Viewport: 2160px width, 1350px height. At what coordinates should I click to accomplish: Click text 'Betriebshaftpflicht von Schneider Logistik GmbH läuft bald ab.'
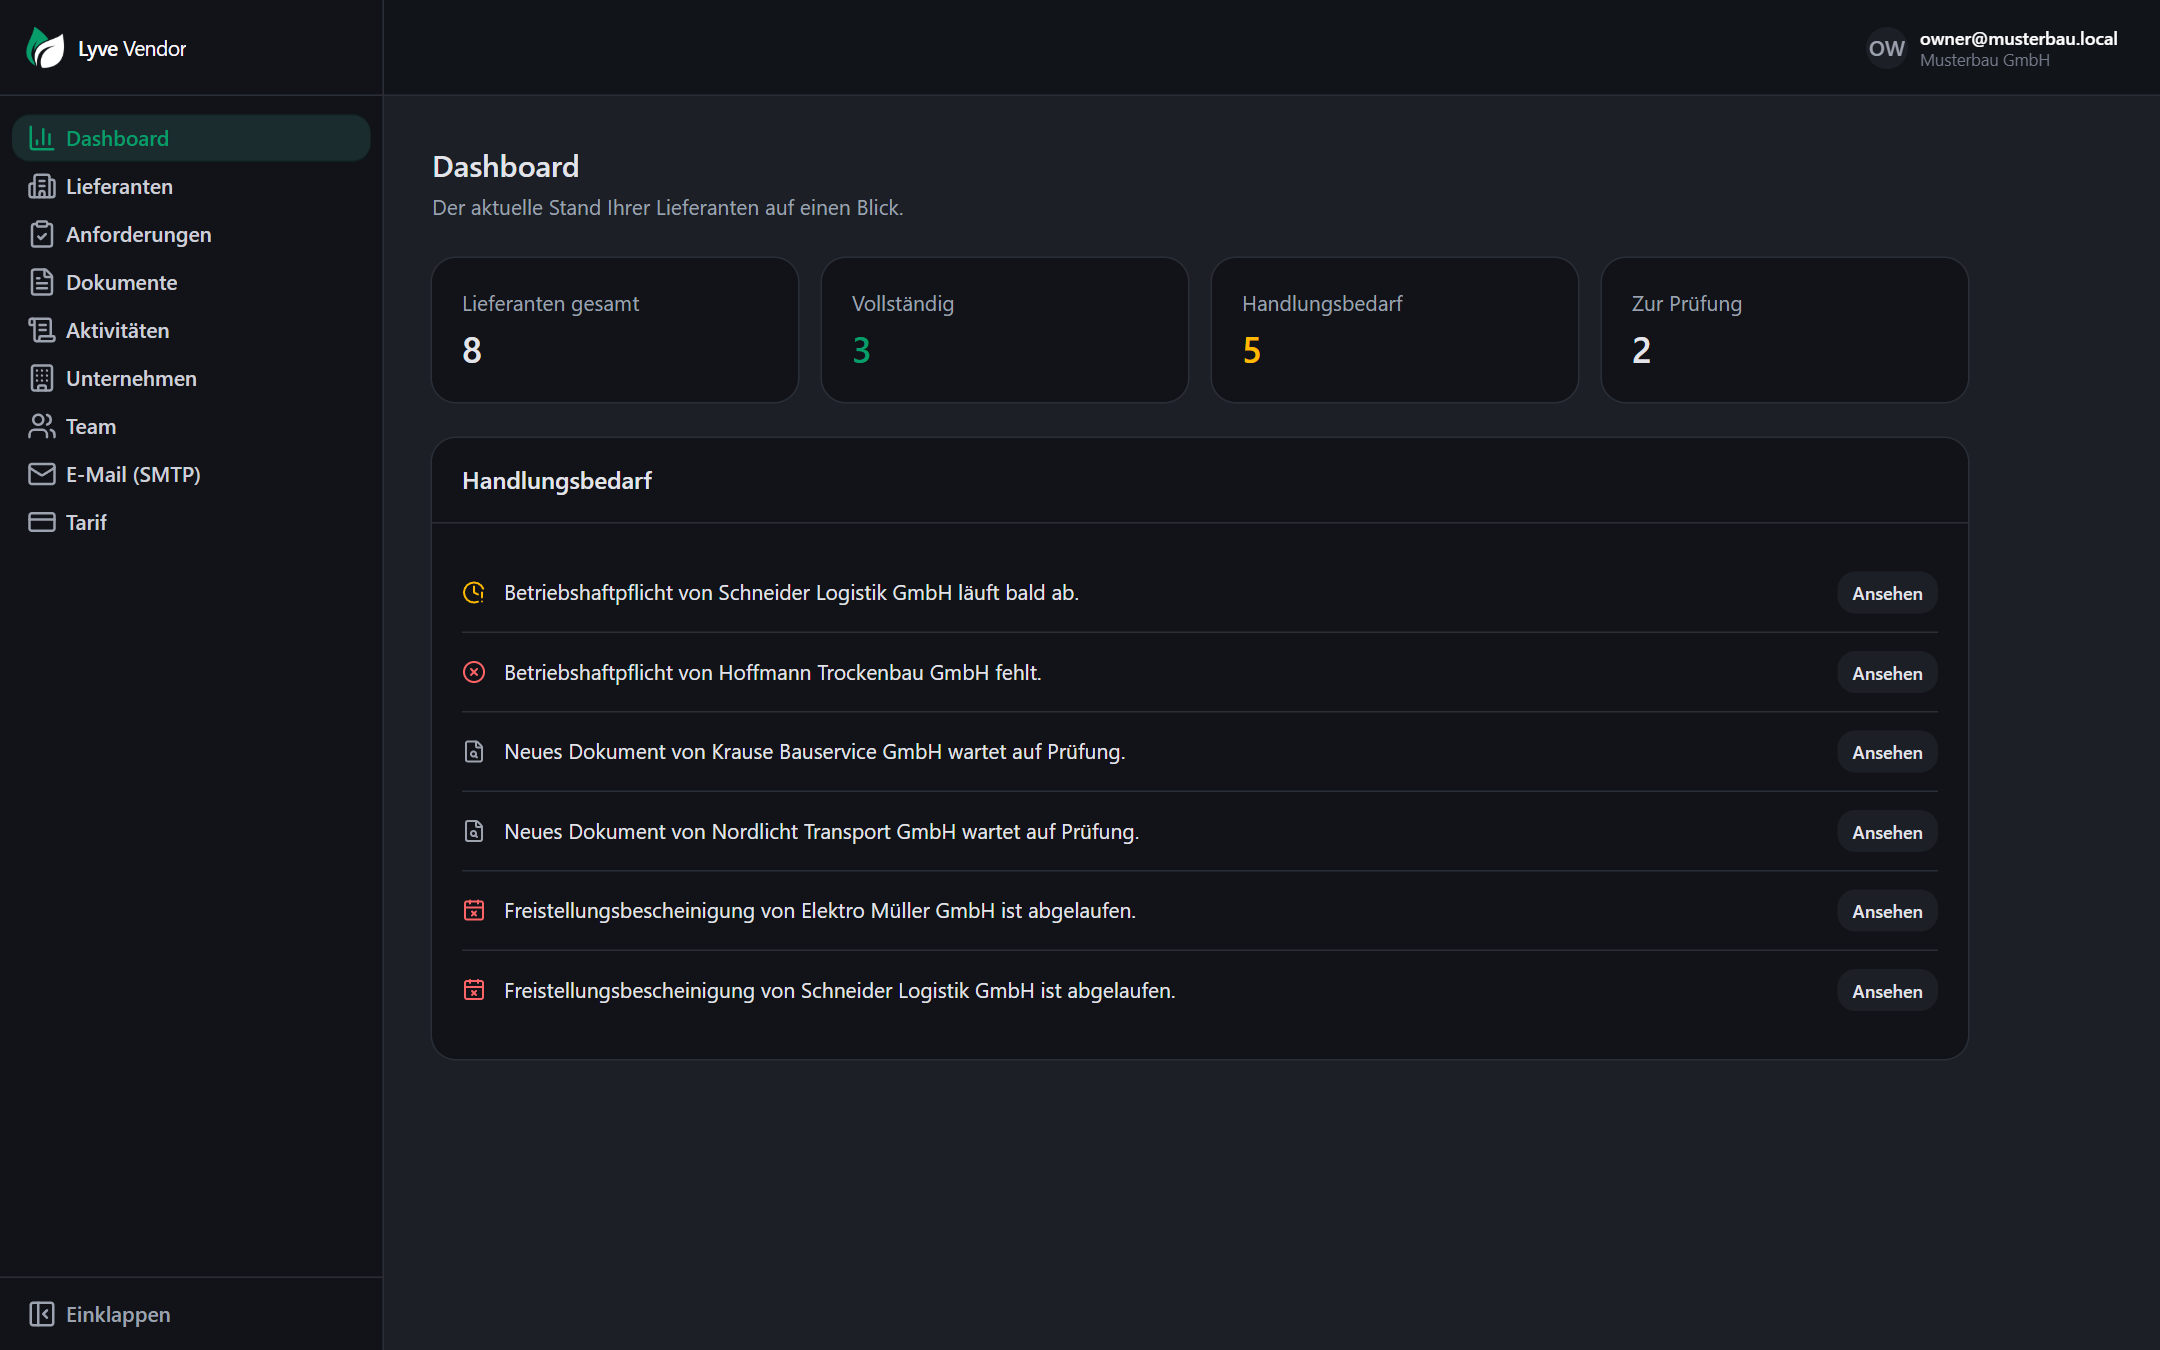pos(792,593)
